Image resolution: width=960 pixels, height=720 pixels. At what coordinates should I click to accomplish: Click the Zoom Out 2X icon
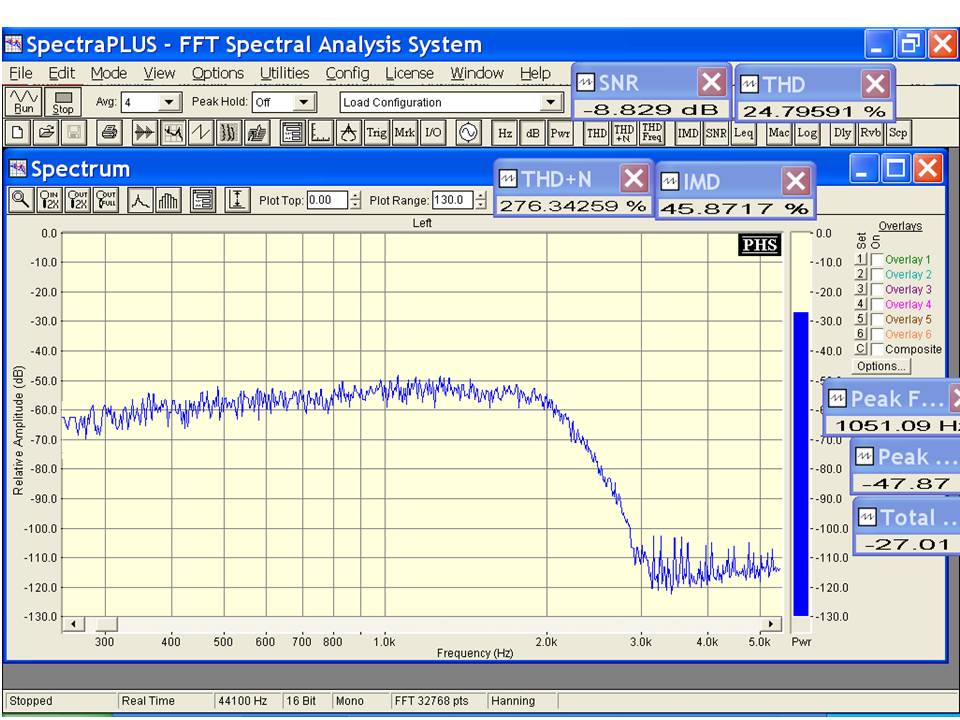pos(78,200)
